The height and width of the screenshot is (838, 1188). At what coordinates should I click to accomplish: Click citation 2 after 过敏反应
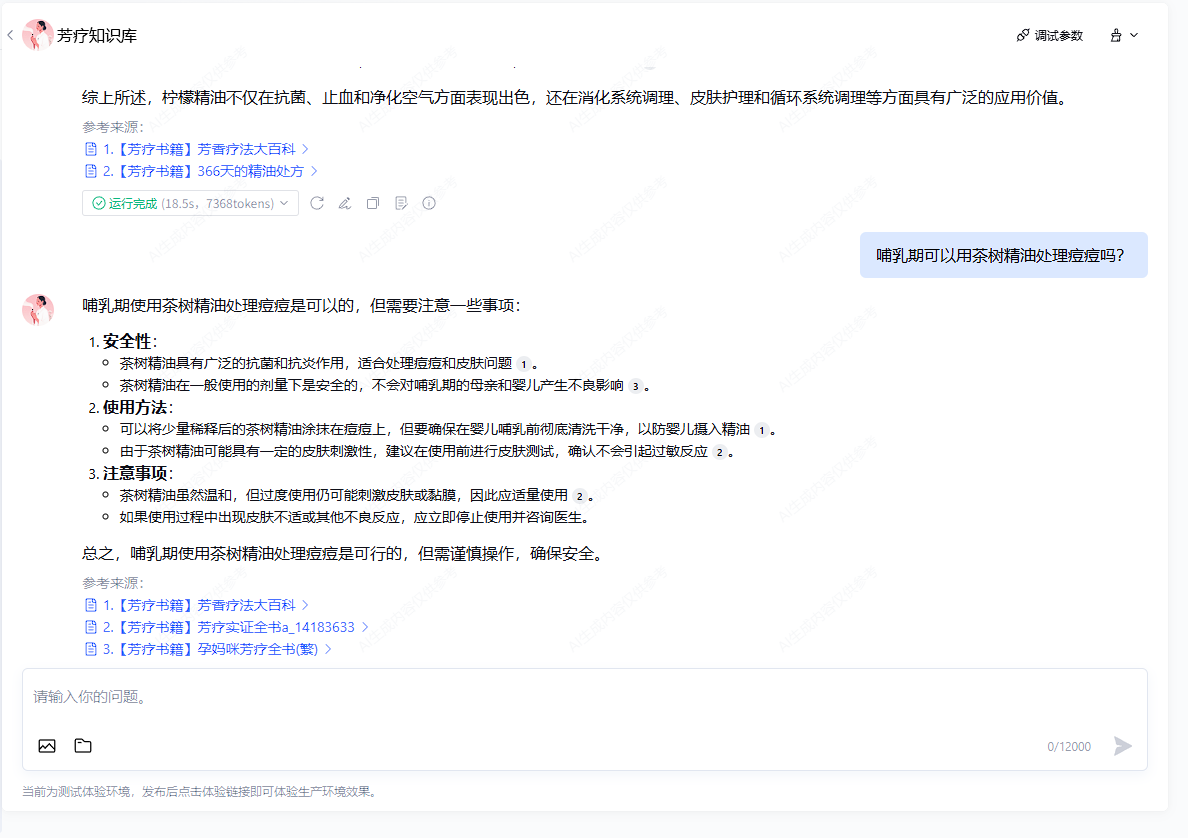click(718, 452)
